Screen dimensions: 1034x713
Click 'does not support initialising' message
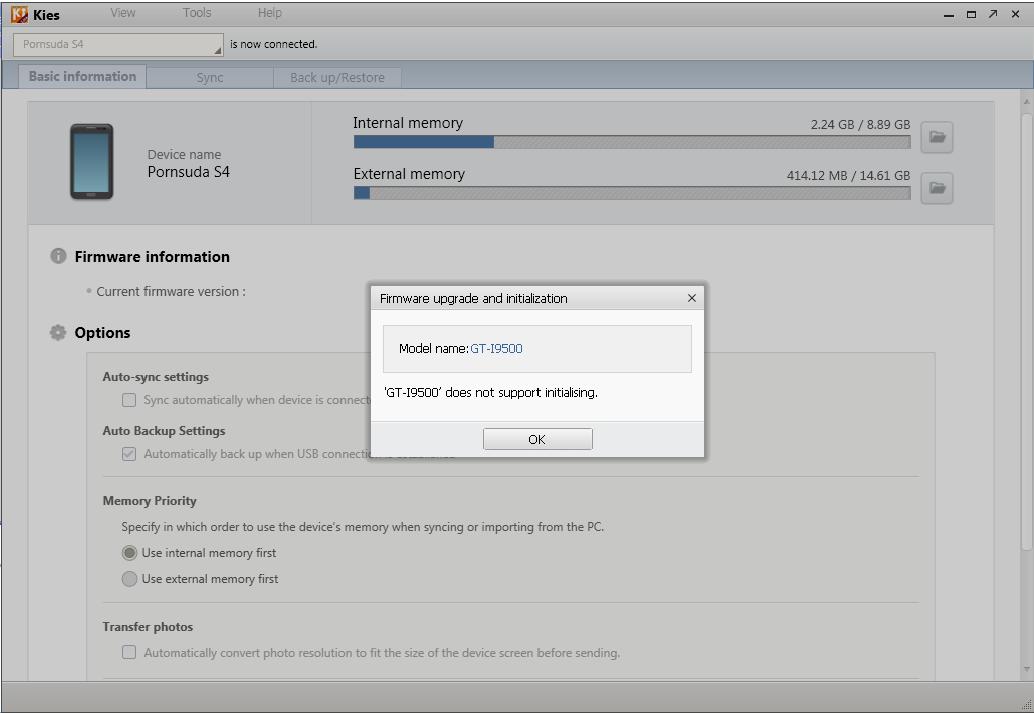[x=491, y=392]
